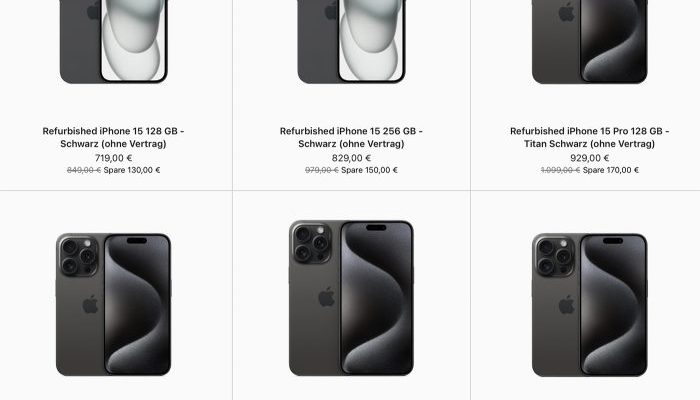
Task: Click the 829,00 € price
Action: click(351, 158)
